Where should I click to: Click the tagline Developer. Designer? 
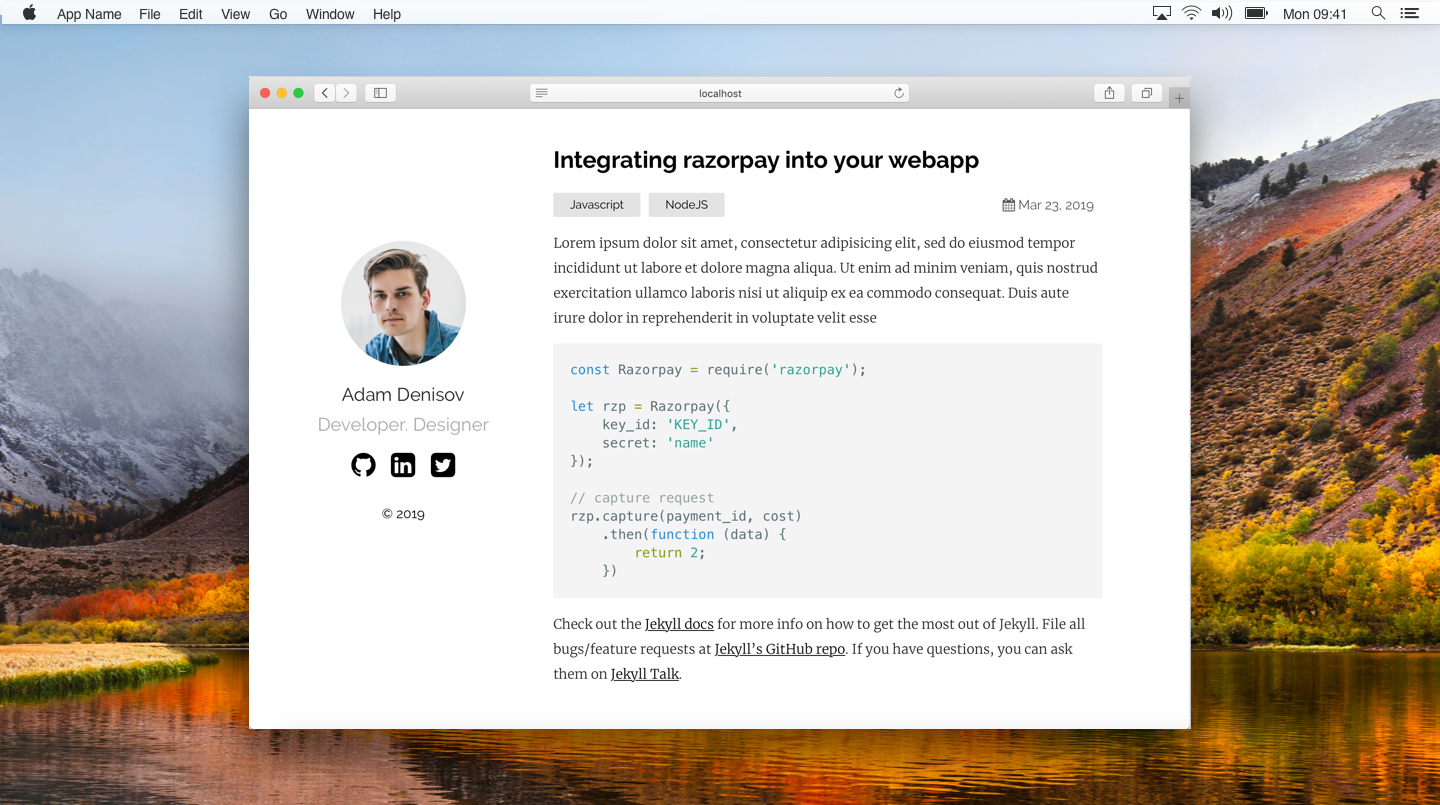click(x=403, y=424)
